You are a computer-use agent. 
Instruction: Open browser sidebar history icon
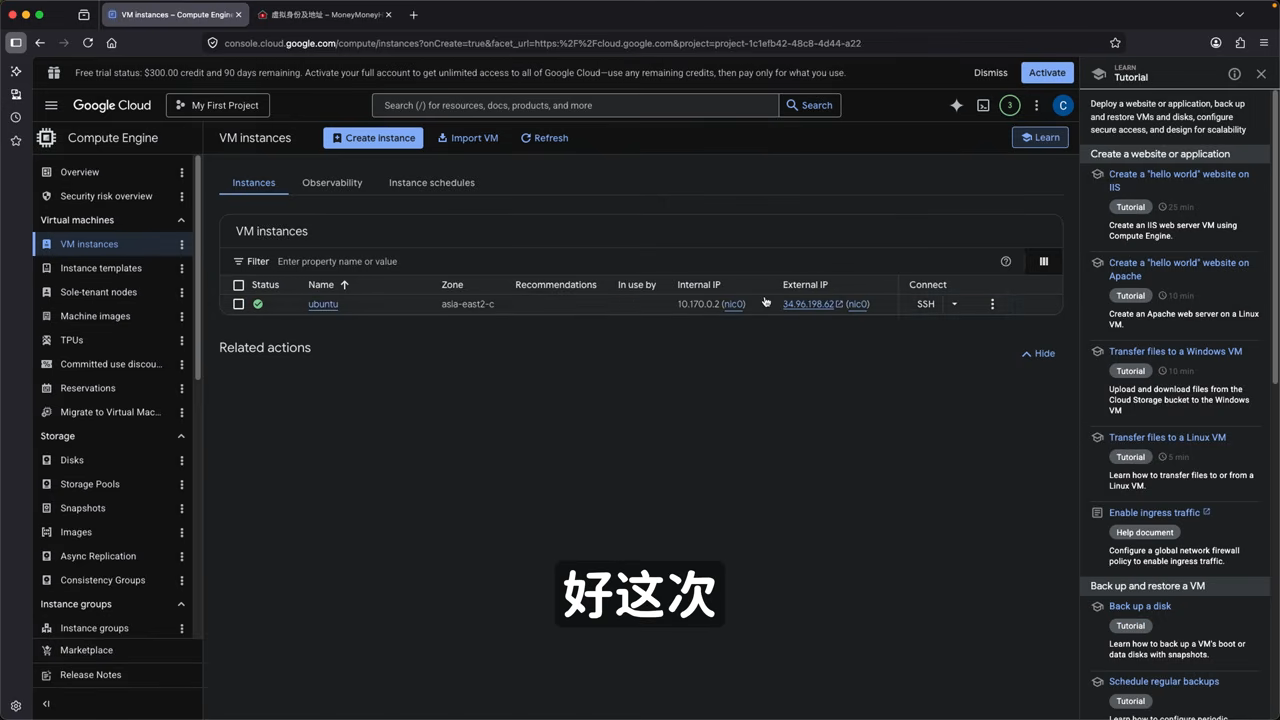pos(15,117)
